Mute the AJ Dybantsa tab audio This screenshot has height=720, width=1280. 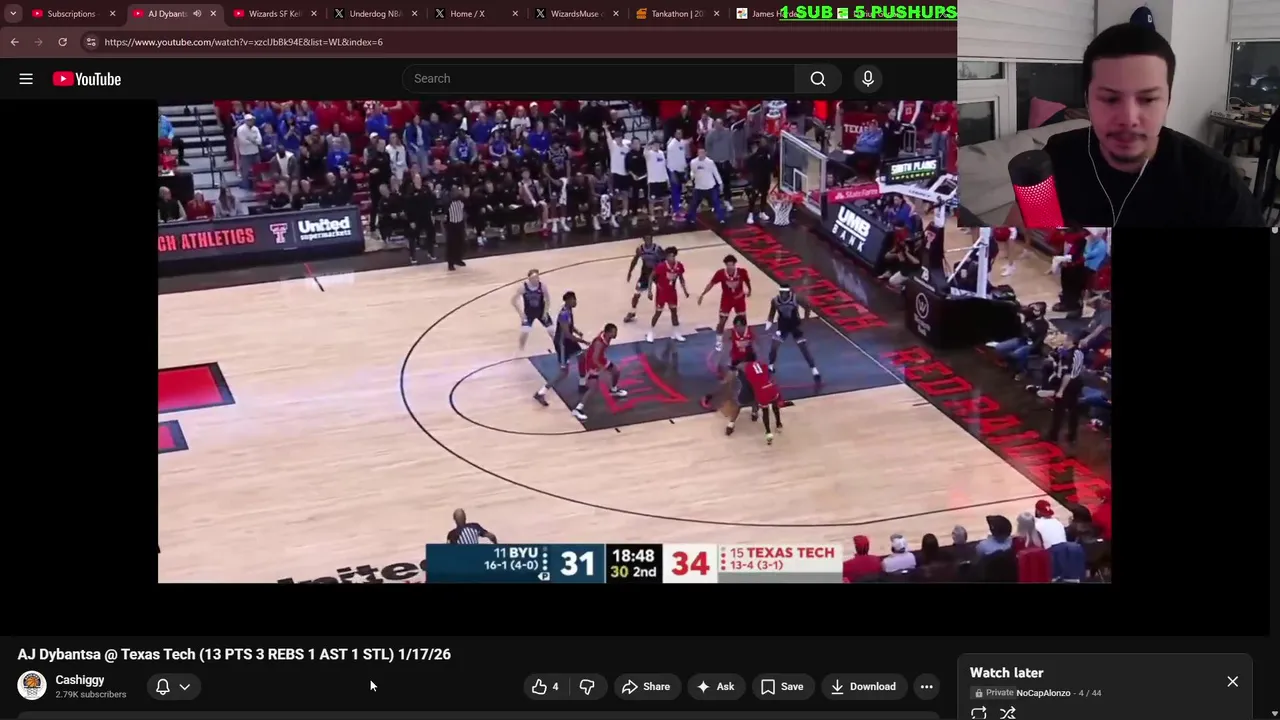197,14
